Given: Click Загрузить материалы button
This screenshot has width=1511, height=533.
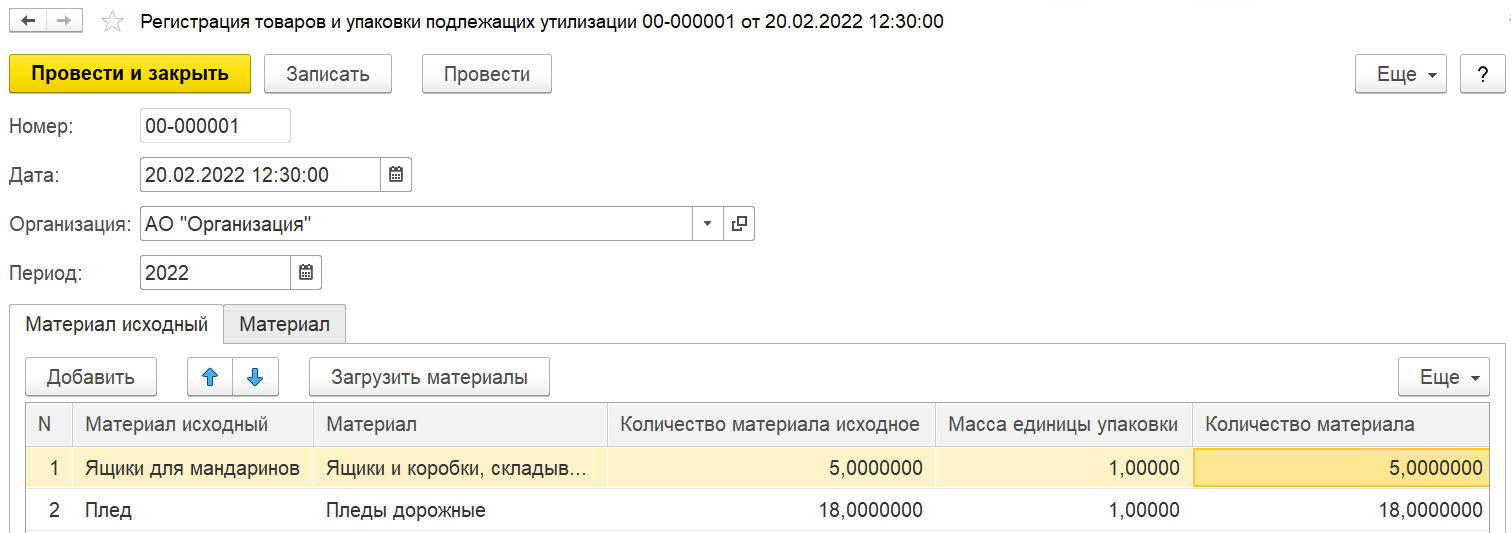Looking at the screenshot, I should pos(430,377).
